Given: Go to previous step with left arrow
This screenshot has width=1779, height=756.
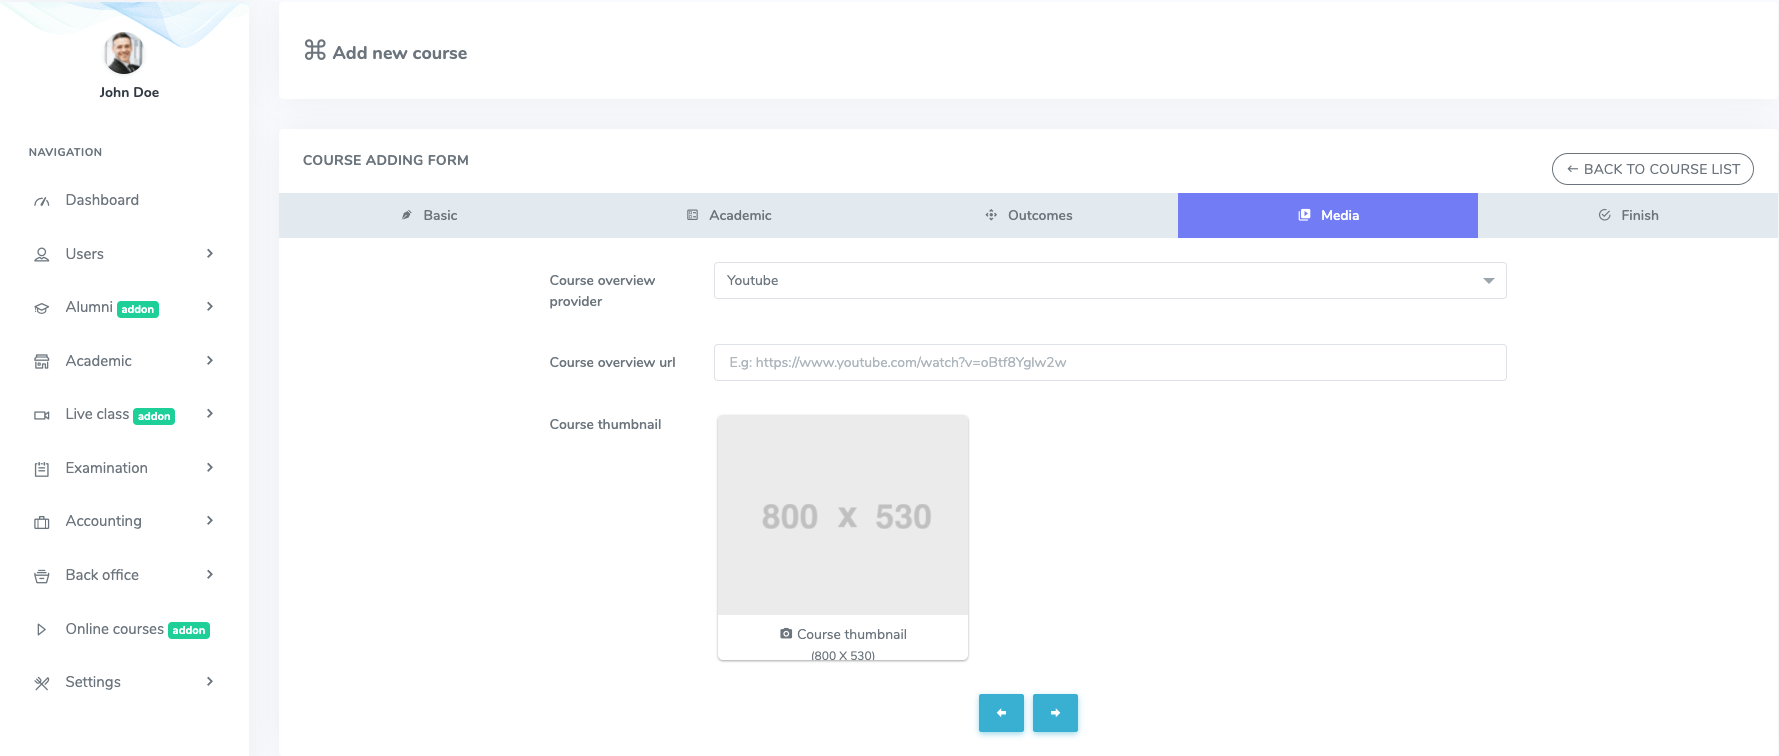Looking at the screenshot, I should [x=1001, y=713].
